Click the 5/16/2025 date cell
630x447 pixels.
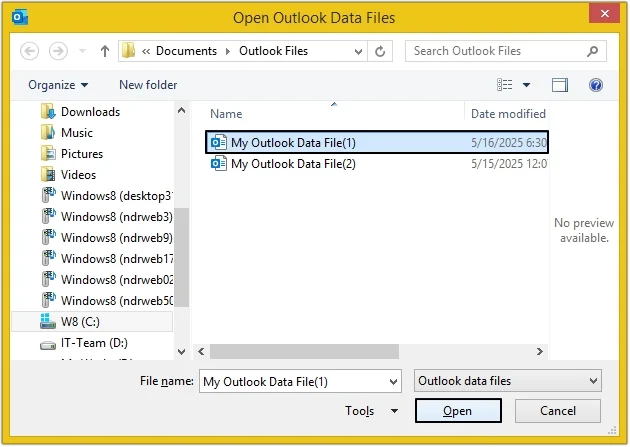(x=509, y=143)
